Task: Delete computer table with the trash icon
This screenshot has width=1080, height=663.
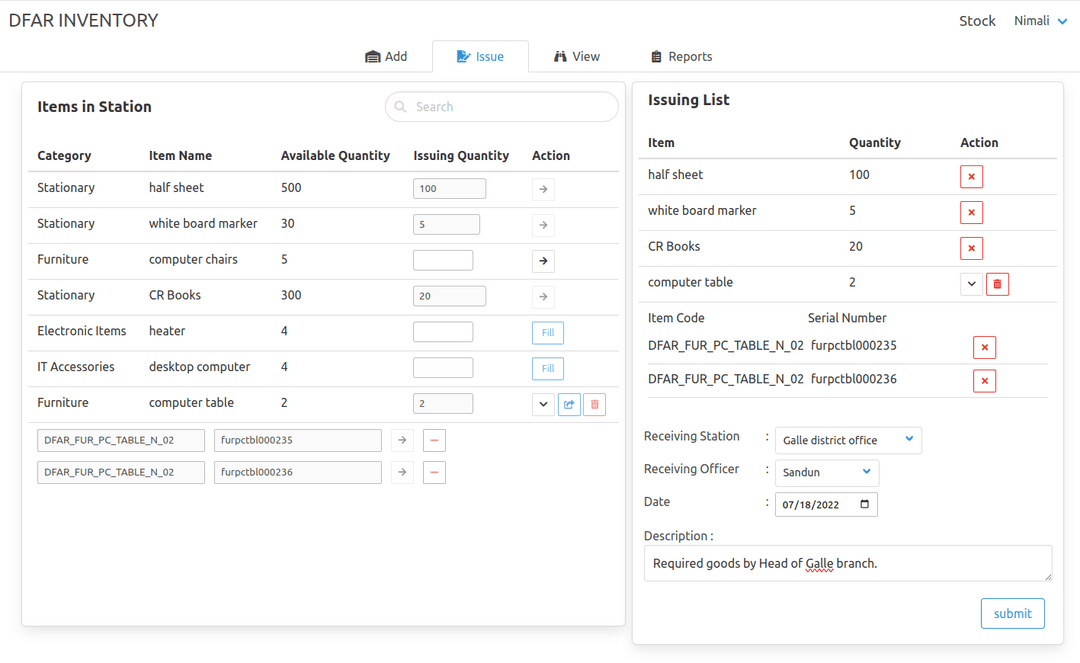Action: pyautogui.click(x=997, y=284)
